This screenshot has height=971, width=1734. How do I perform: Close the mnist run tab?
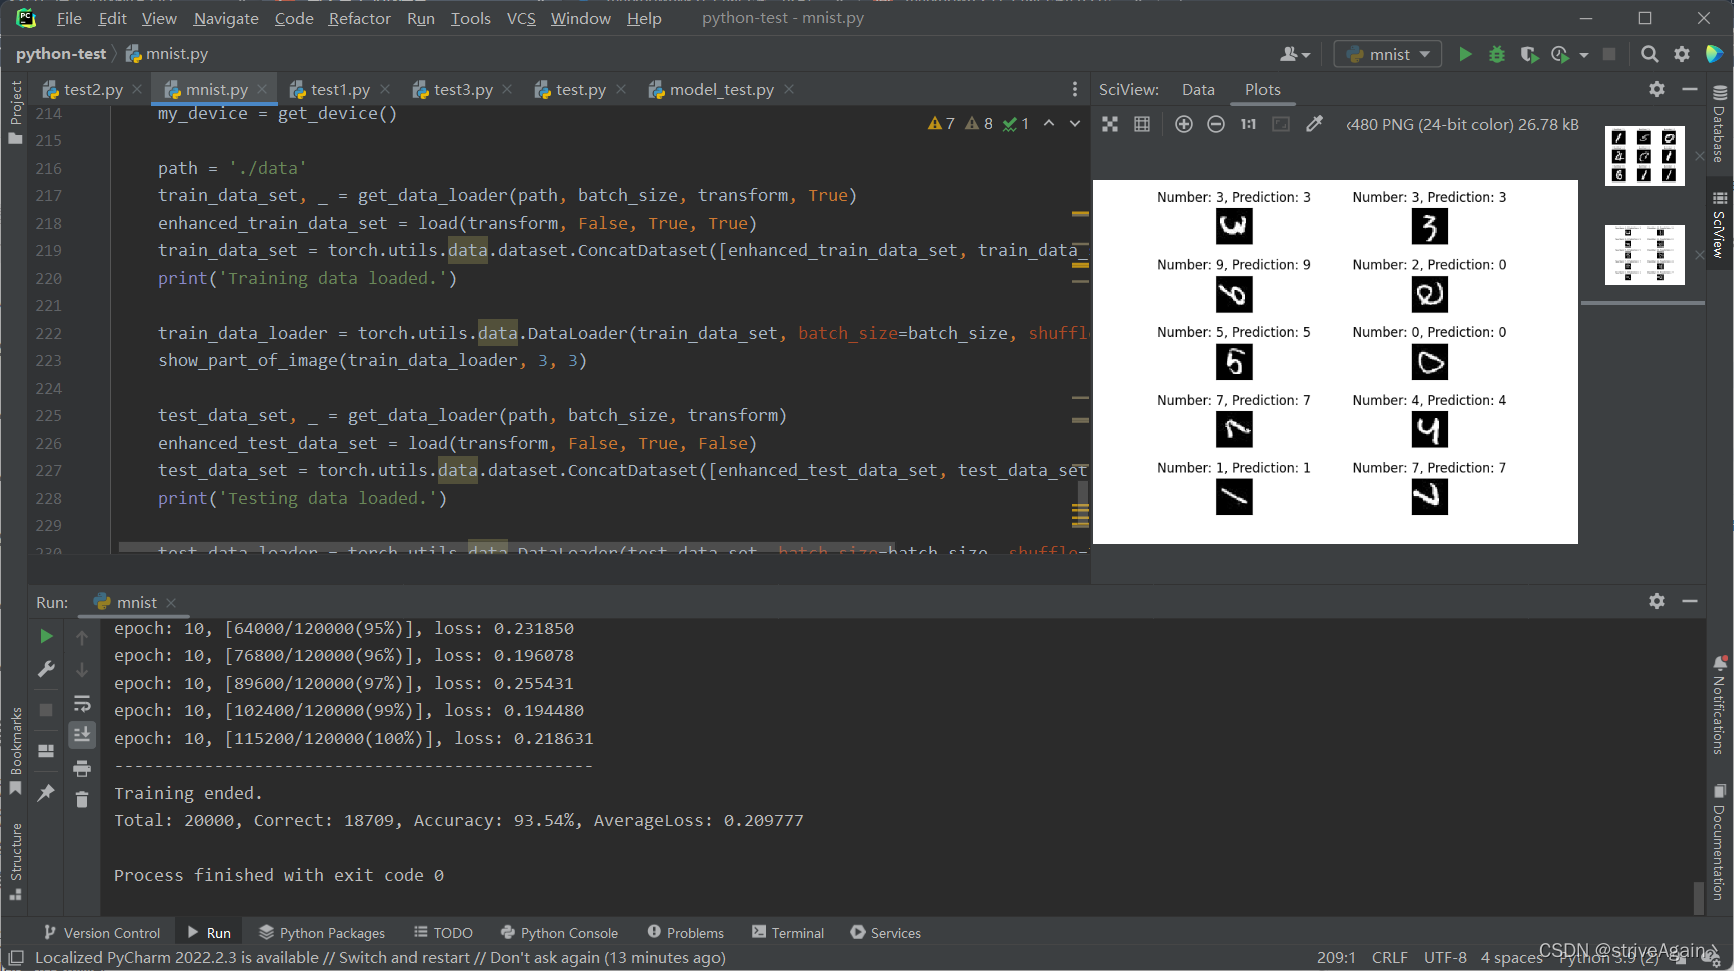tap(171, 602)
